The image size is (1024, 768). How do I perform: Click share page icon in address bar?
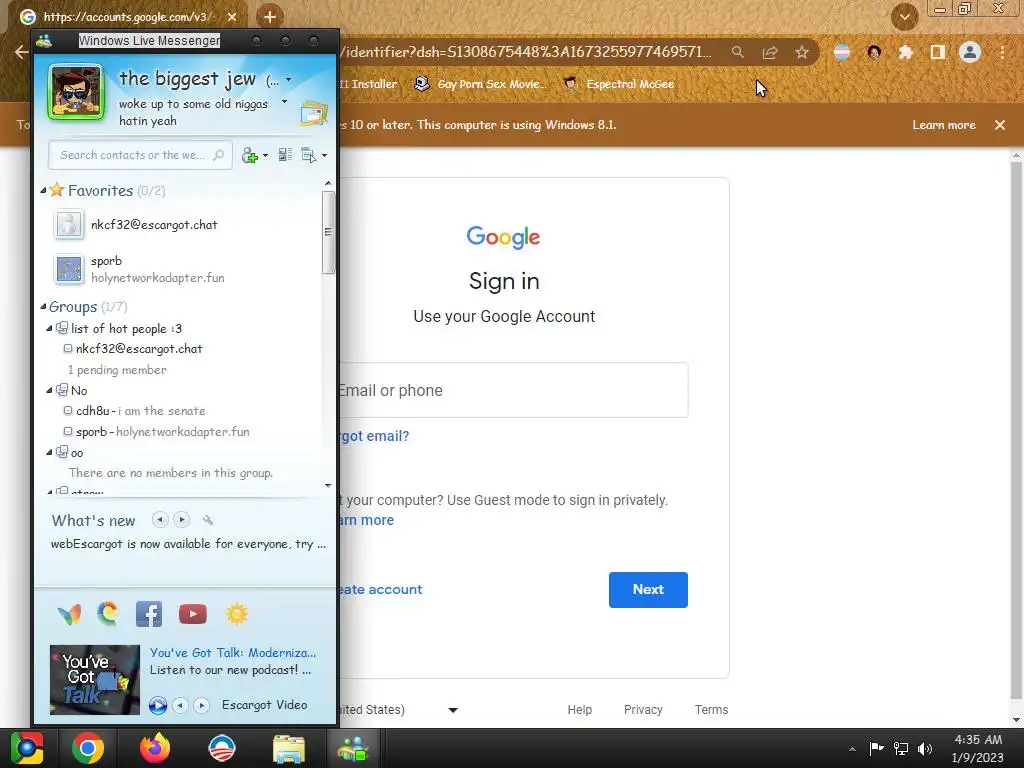[x=770, y=52]
